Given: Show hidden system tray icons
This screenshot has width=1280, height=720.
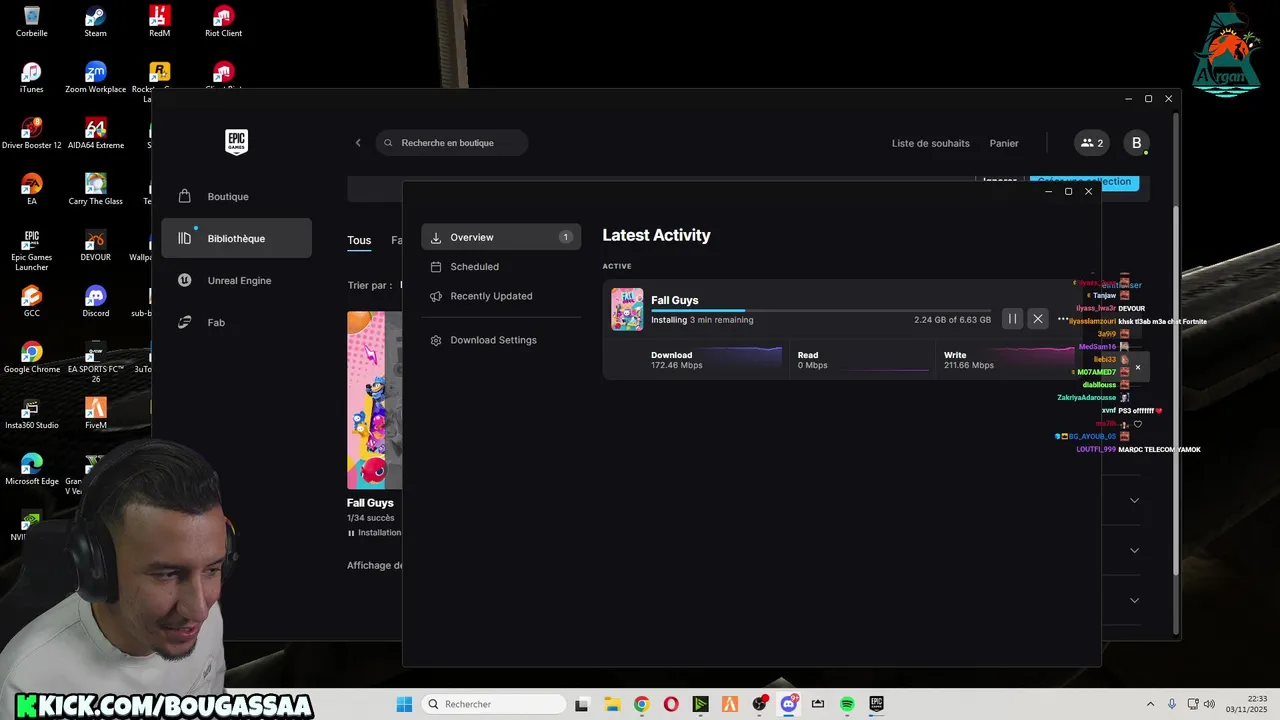Looking at the screenshot, I should coord(1150,704).
